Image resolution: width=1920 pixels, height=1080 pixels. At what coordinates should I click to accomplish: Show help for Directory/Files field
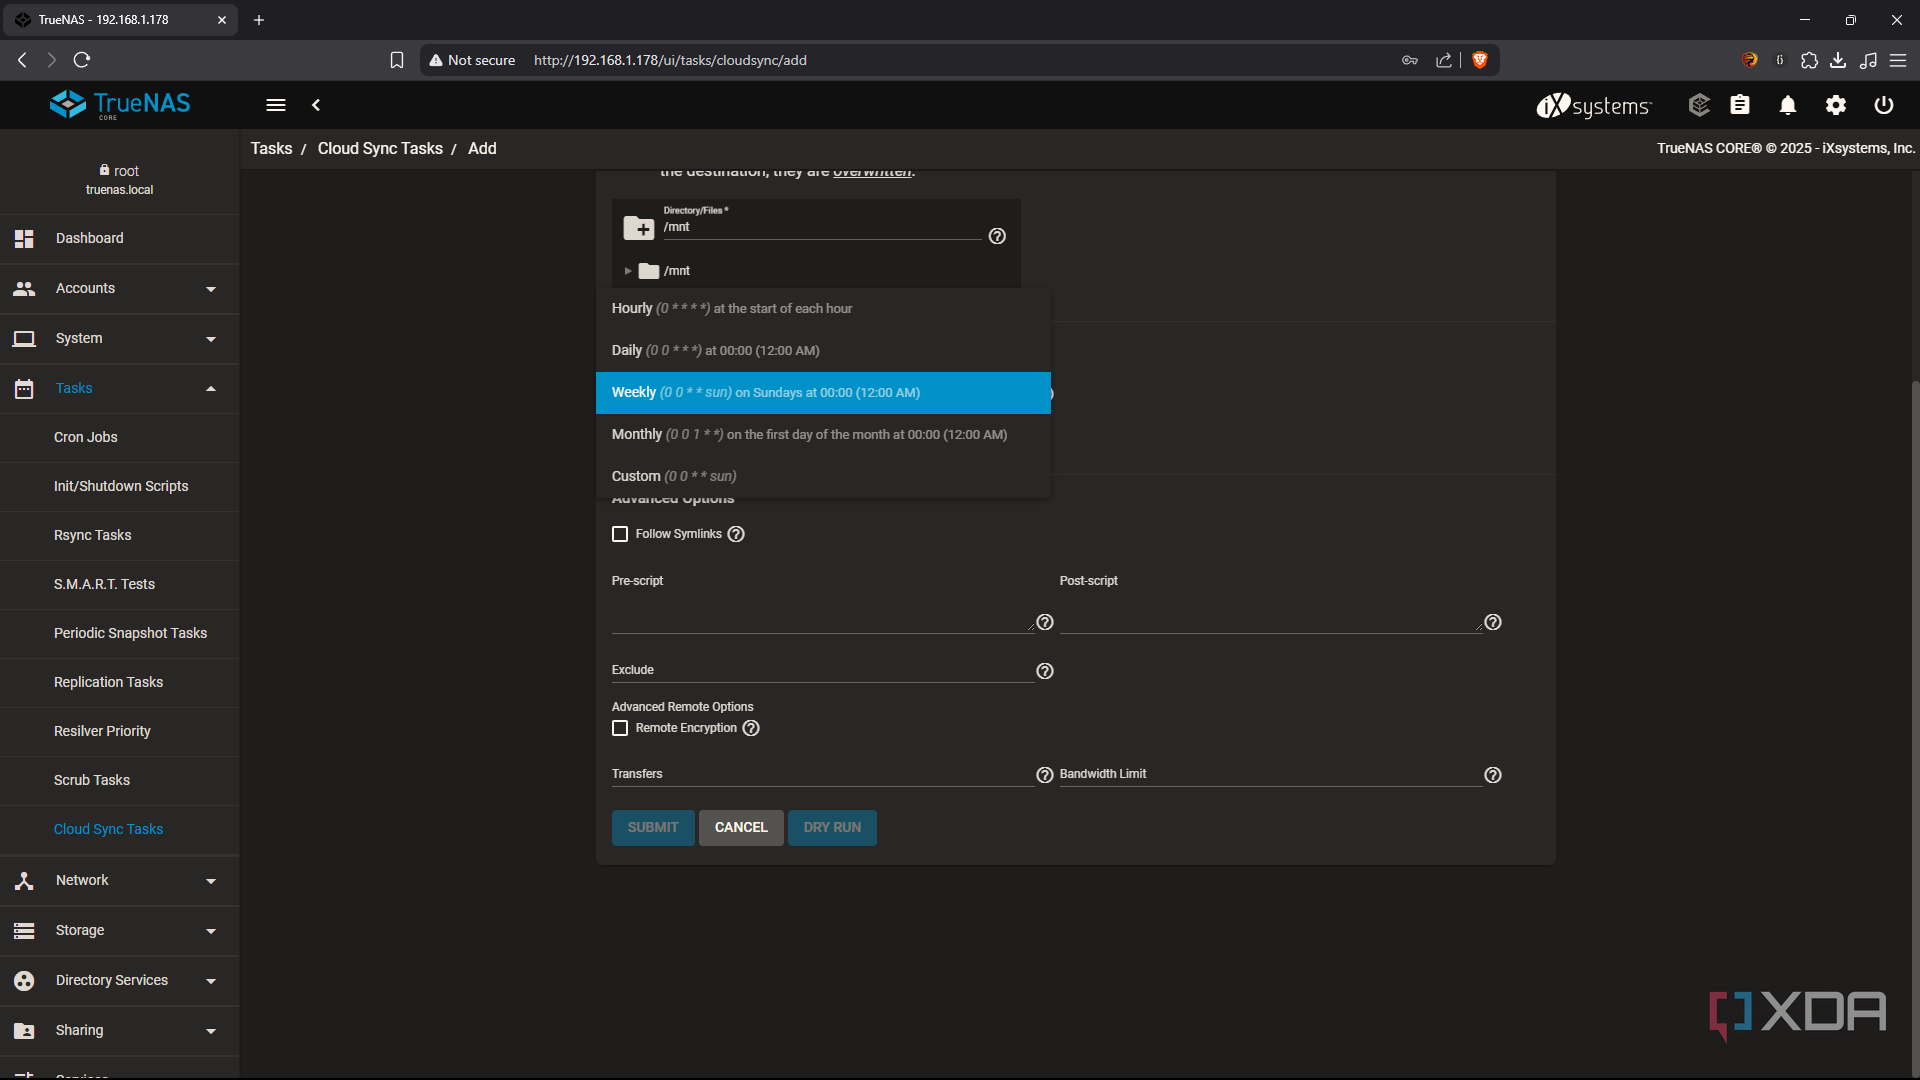coord(997,236)
